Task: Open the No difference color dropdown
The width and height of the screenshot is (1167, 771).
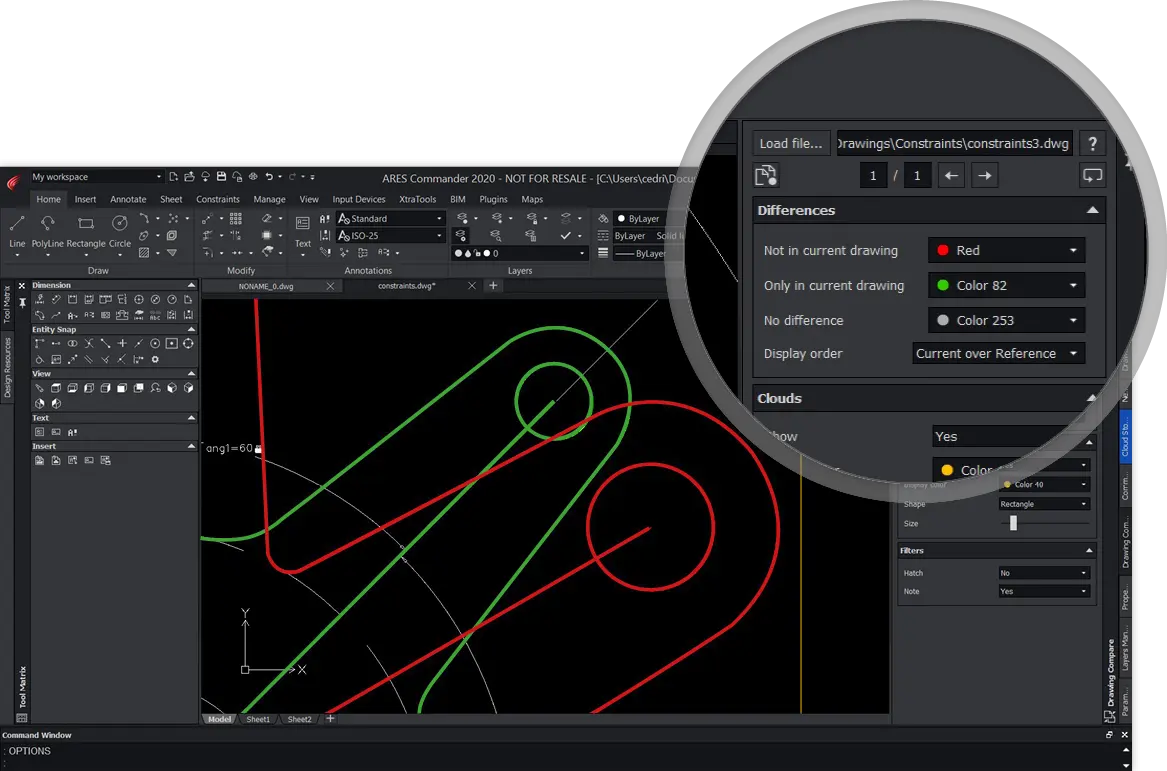Action: [x=1006, y=320]
